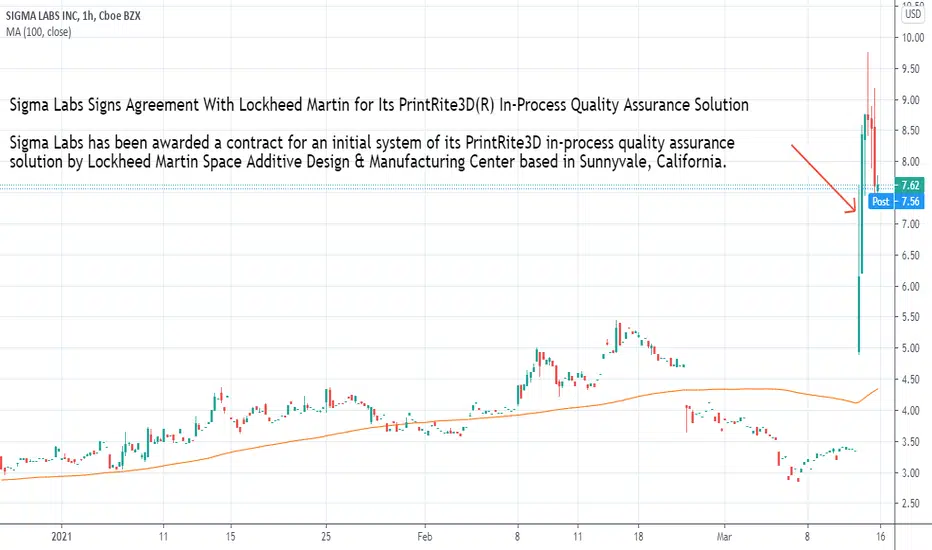This screenshot has width=932, height=550.
Task: Click the 8.00 price axis label
Action: (910, 162)
